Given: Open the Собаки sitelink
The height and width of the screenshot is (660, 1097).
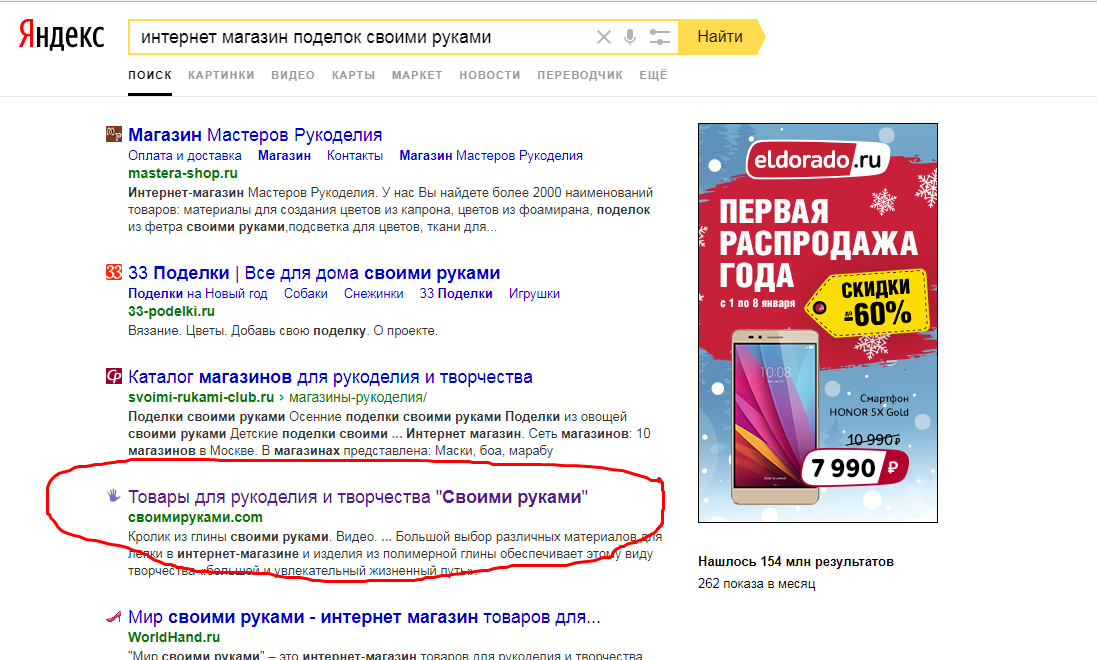Looking at the screenshot, I should [306, 293].
